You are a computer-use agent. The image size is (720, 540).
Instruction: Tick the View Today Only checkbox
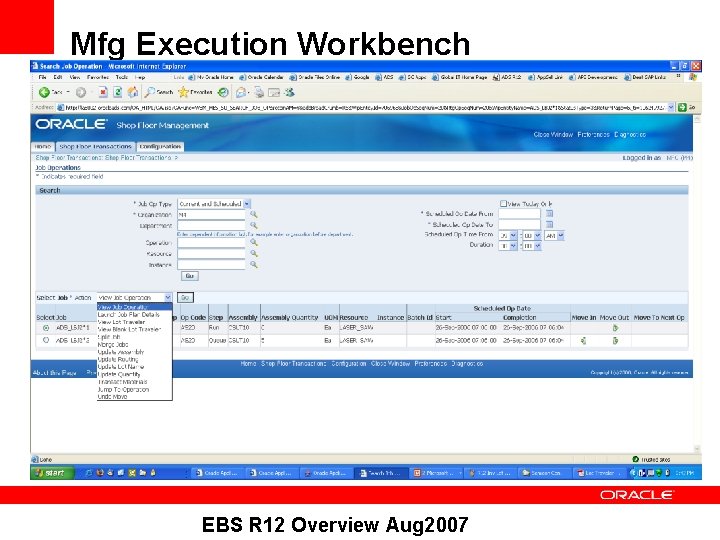click(503, 203)
